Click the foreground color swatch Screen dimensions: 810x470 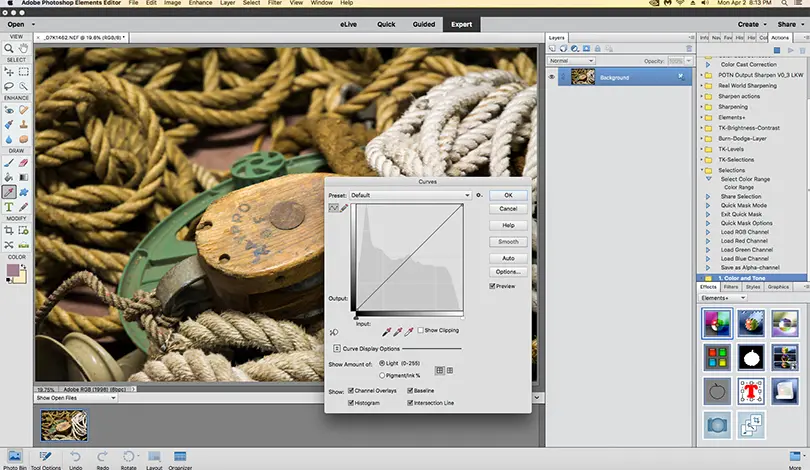click(x=11, y=270)
